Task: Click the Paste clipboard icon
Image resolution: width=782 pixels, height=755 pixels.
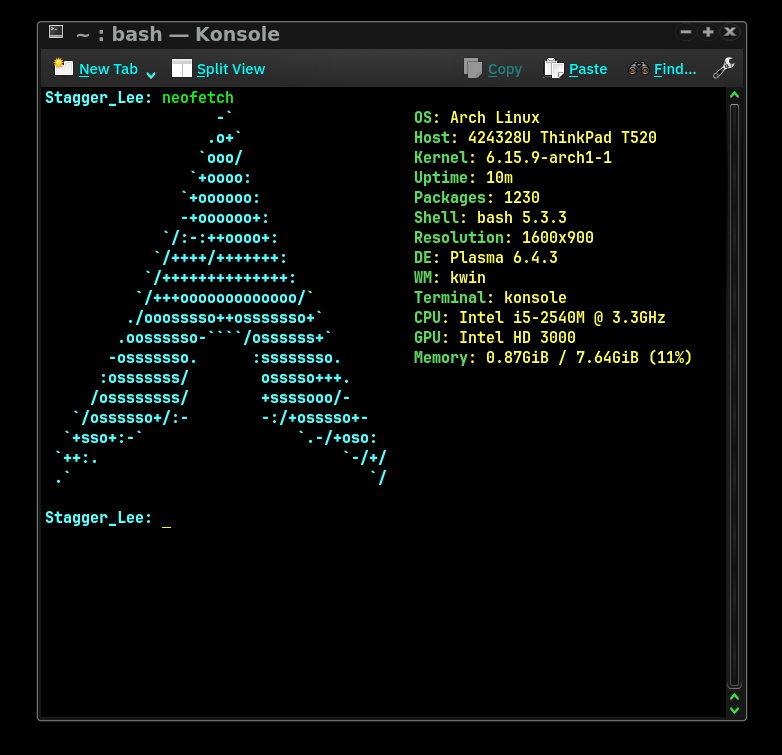Action: 554,68
